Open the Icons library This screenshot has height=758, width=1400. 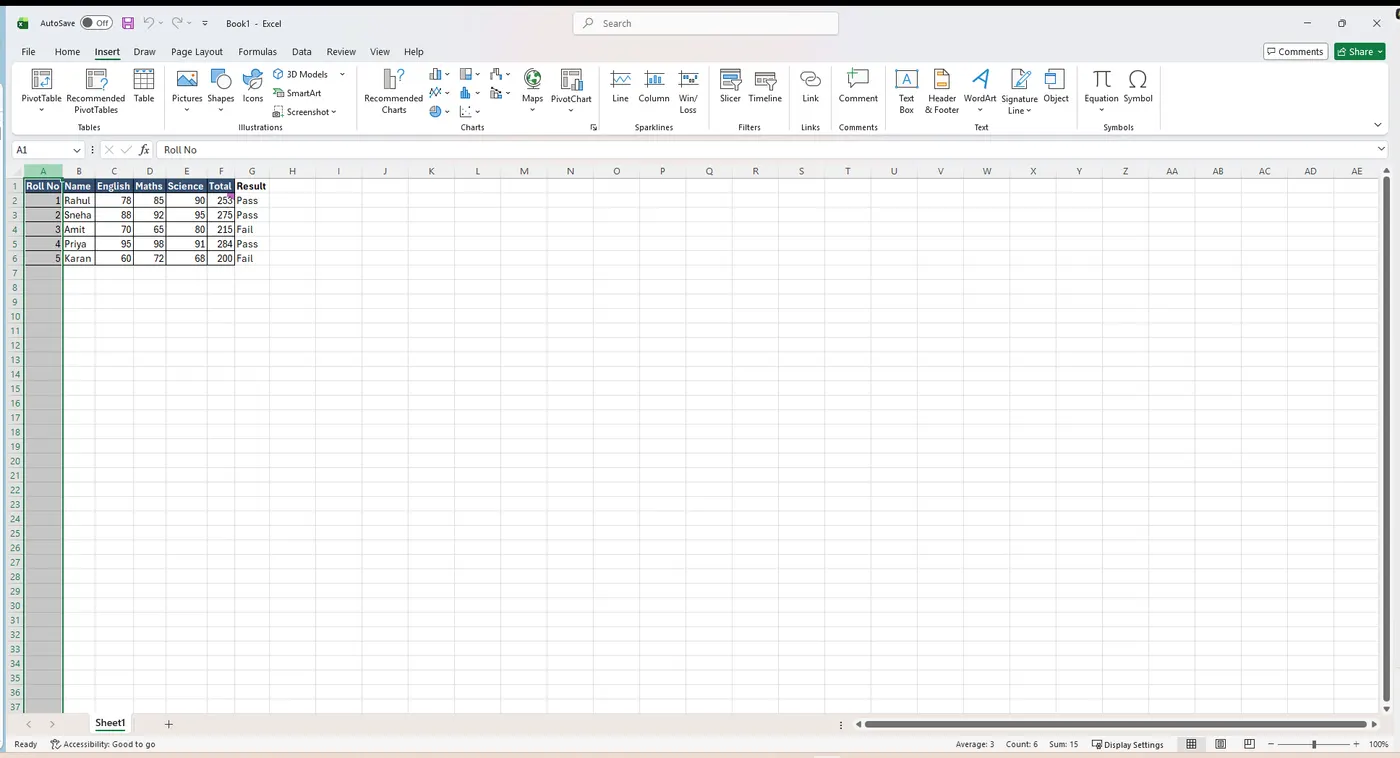253,86
